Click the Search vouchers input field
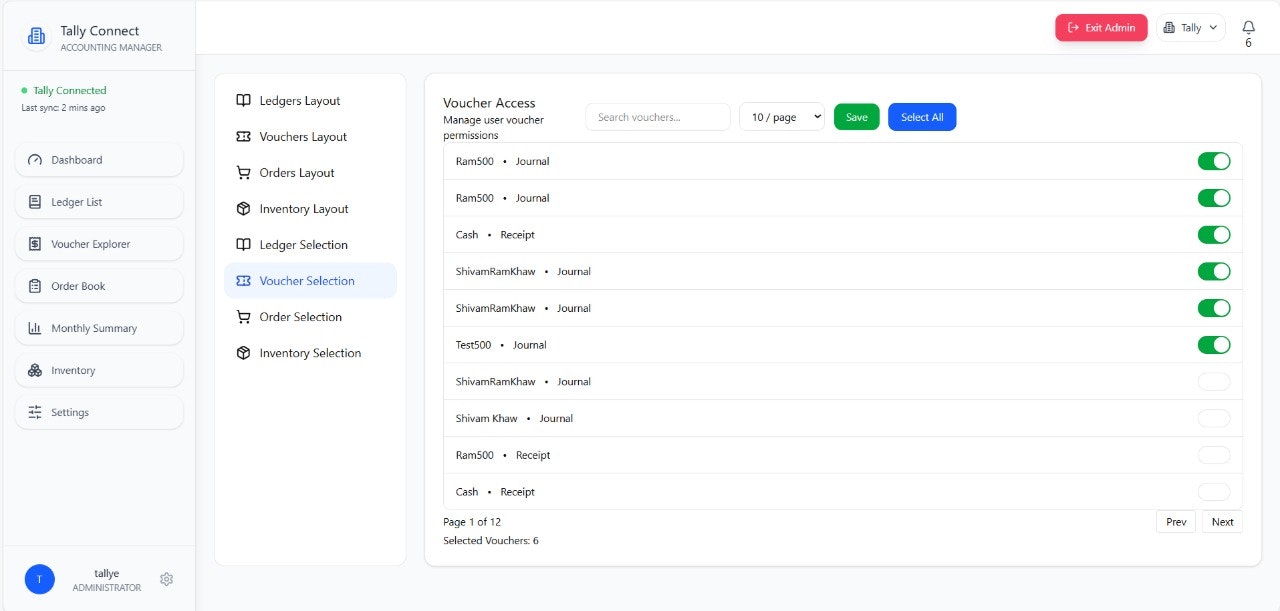Screen dimensions: 1280x611 point(658,117)
